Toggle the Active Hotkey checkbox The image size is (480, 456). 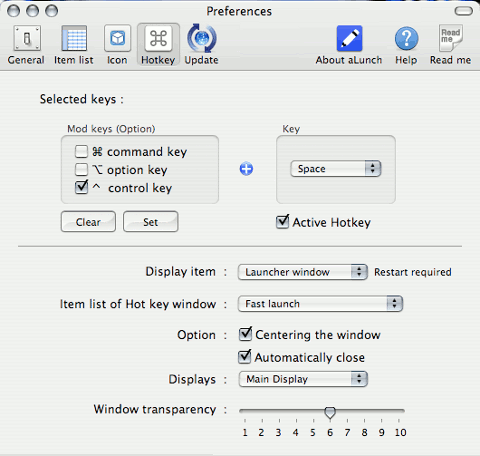pos(282,222)
